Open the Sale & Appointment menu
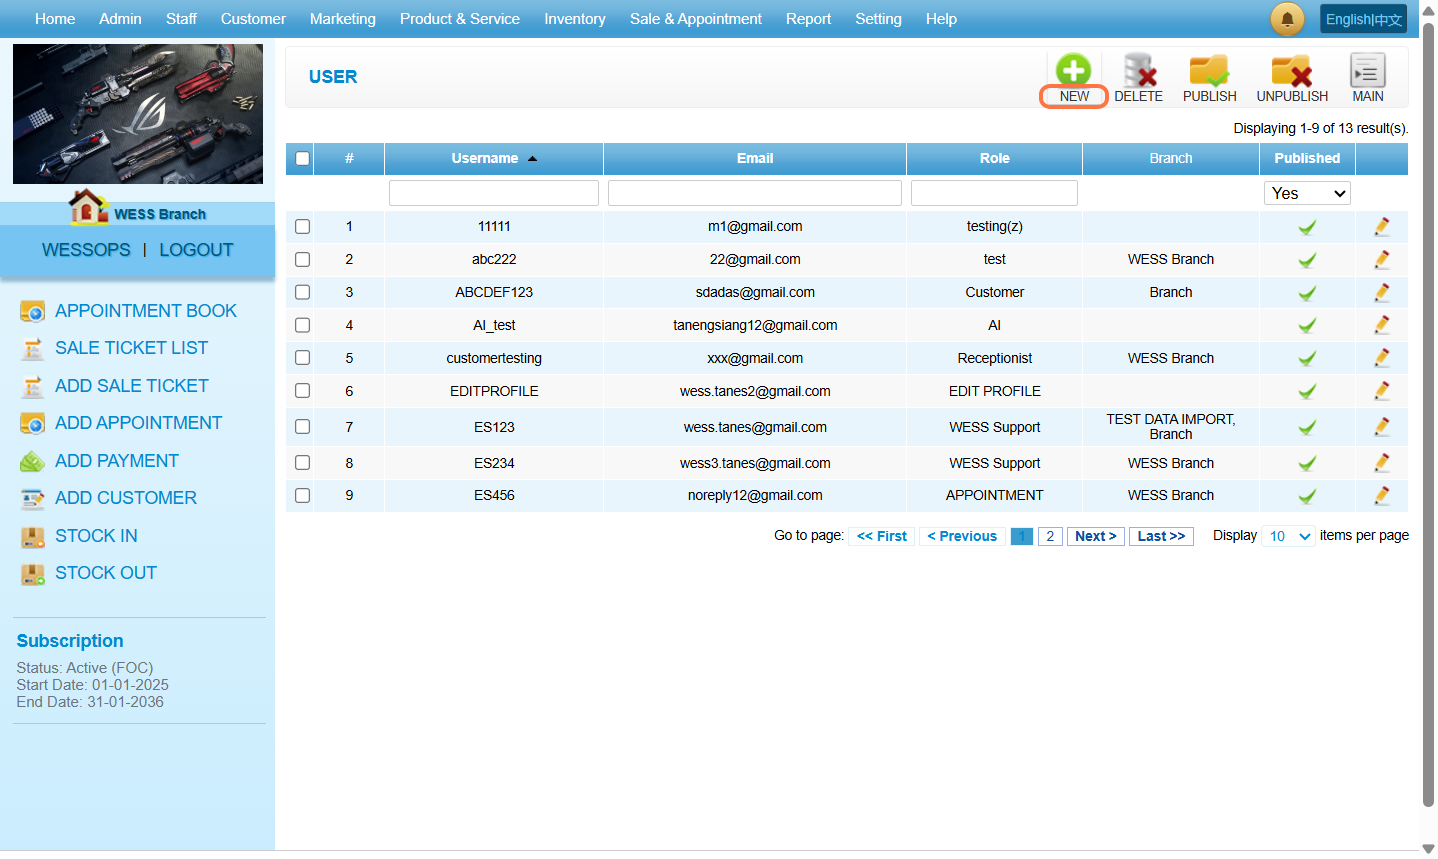This screenshot has height=859, width=1438. (x=696, y=19)
